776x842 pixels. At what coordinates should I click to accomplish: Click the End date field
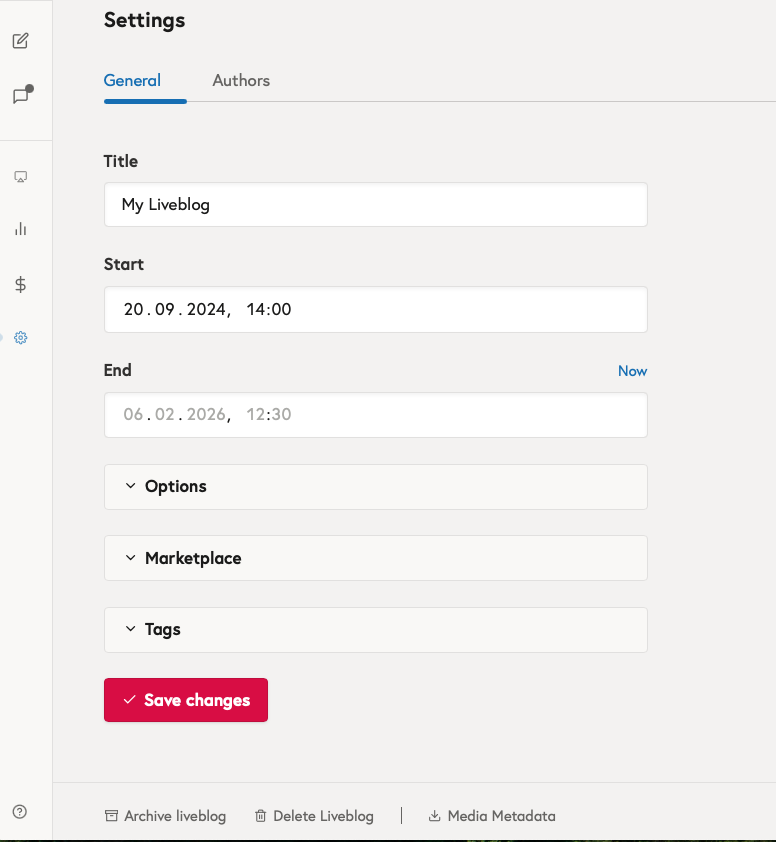(x=375, y=414)
